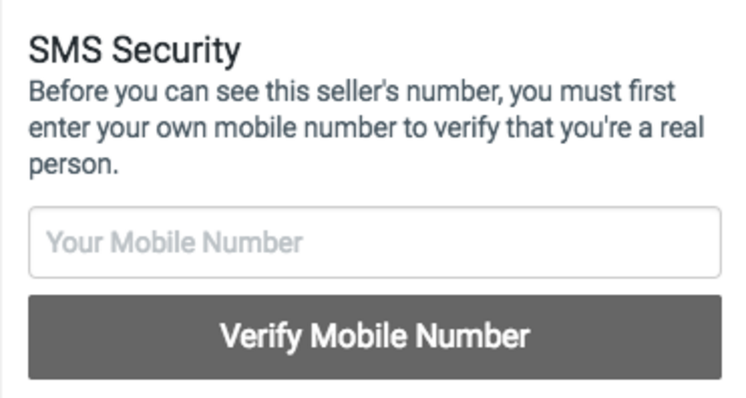
Task: Click the word "verify" in the description paragraph
Action: click(x=467, y=129)
